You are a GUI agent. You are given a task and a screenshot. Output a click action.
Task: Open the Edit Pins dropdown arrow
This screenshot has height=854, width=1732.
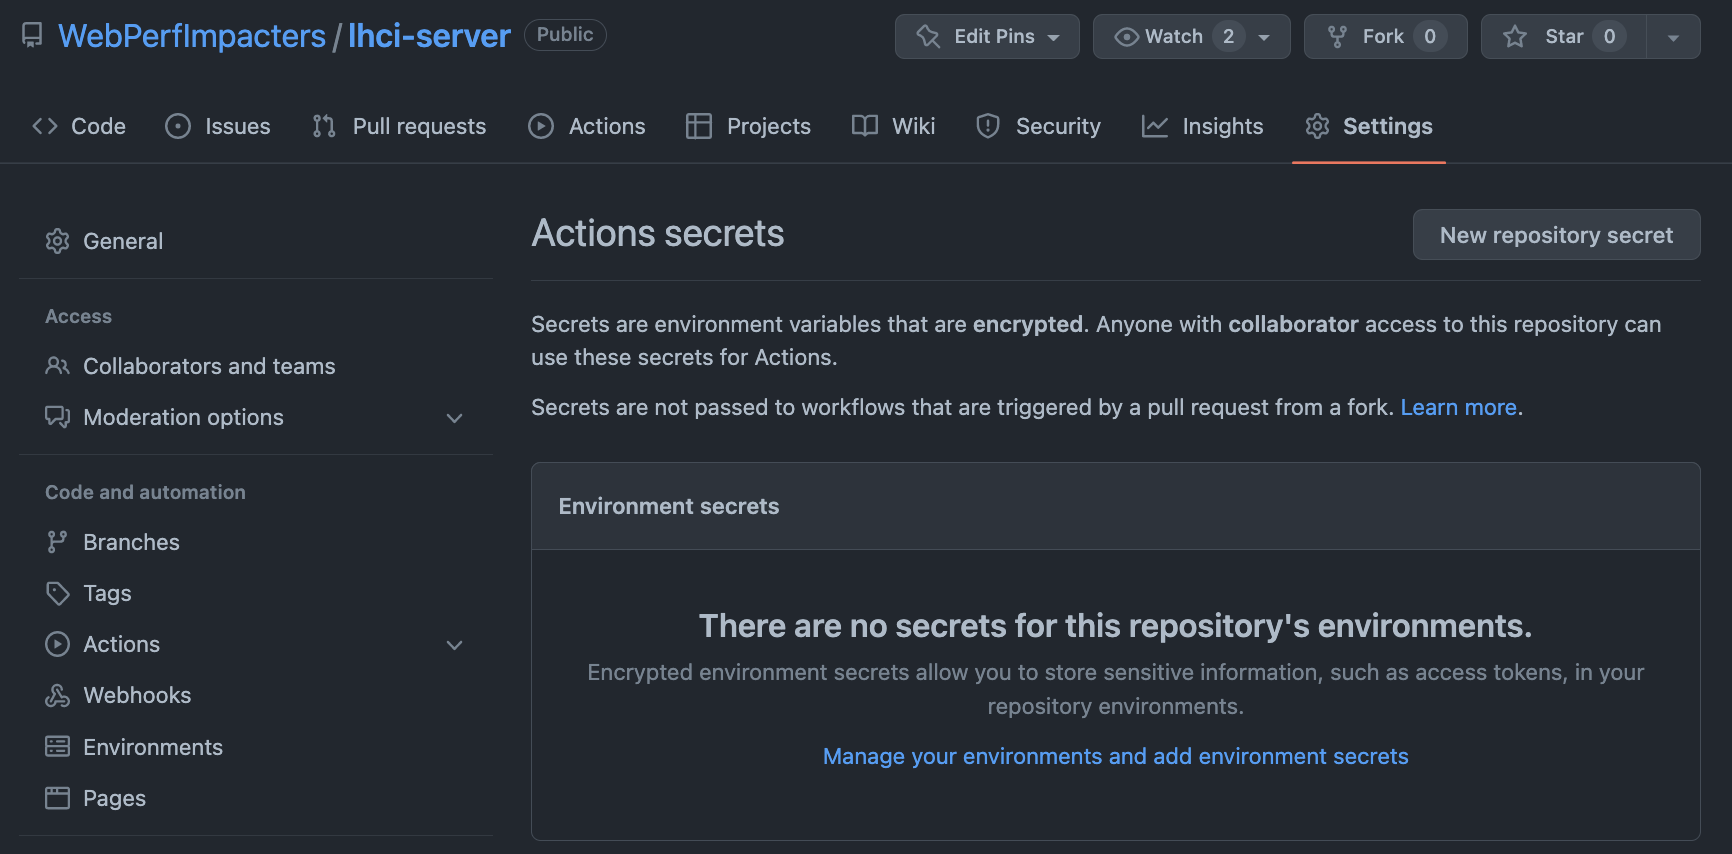point(1054,38)
